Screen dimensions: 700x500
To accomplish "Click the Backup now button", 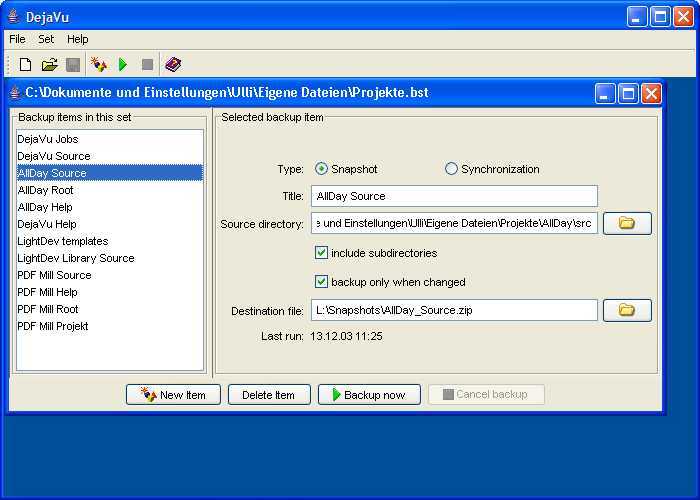I will click(x=369, y=395).
